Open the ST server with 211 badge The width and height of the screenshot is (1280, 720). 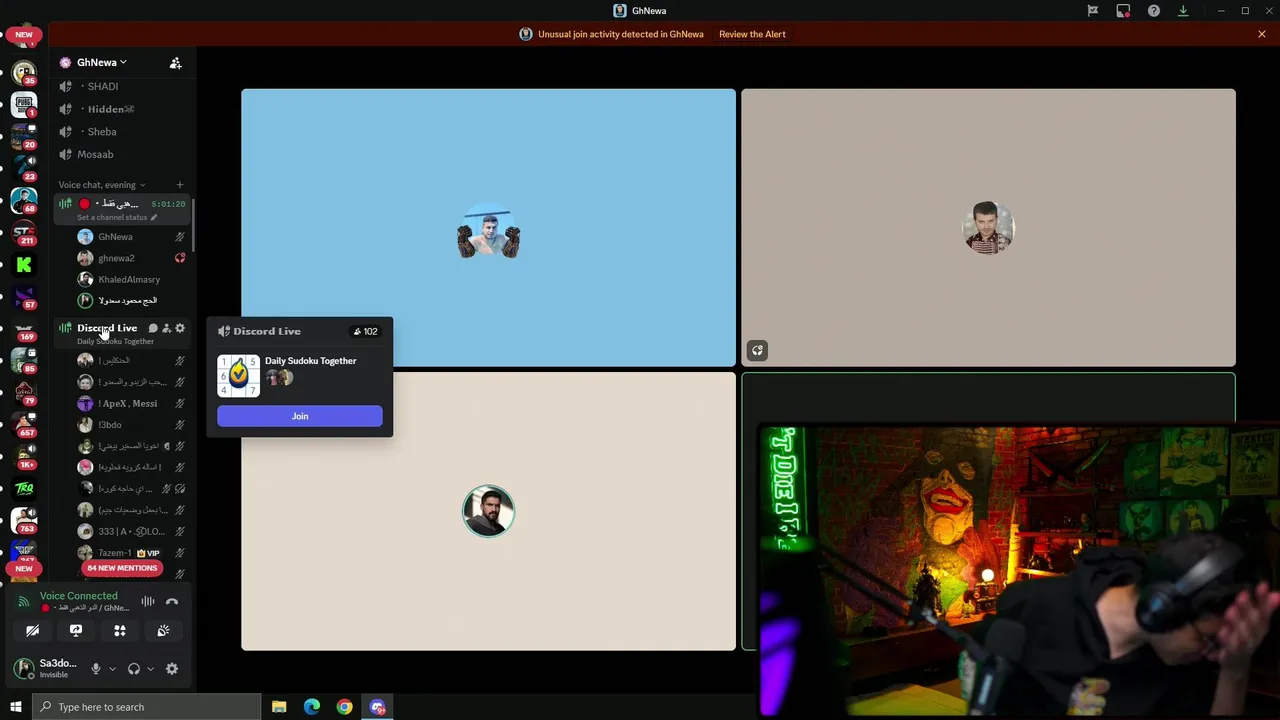[x=24, y=232]
